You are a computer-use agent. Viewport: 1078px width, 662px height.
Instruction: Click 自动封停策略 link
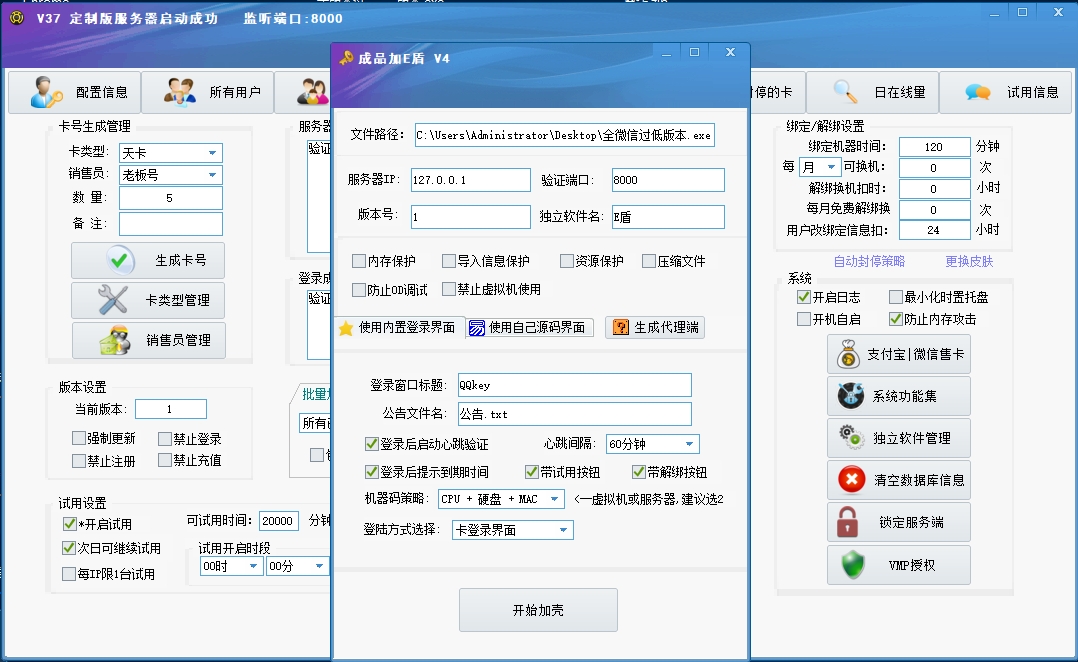tap(869, 261)
